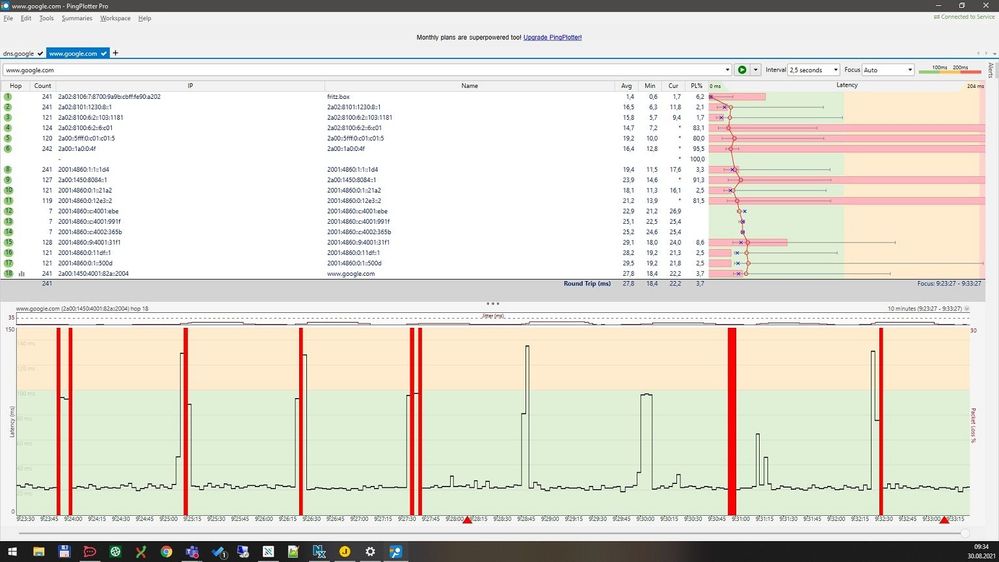Open the Help menu
Viewport: 999px width, 562px height.
click(145, 18)
